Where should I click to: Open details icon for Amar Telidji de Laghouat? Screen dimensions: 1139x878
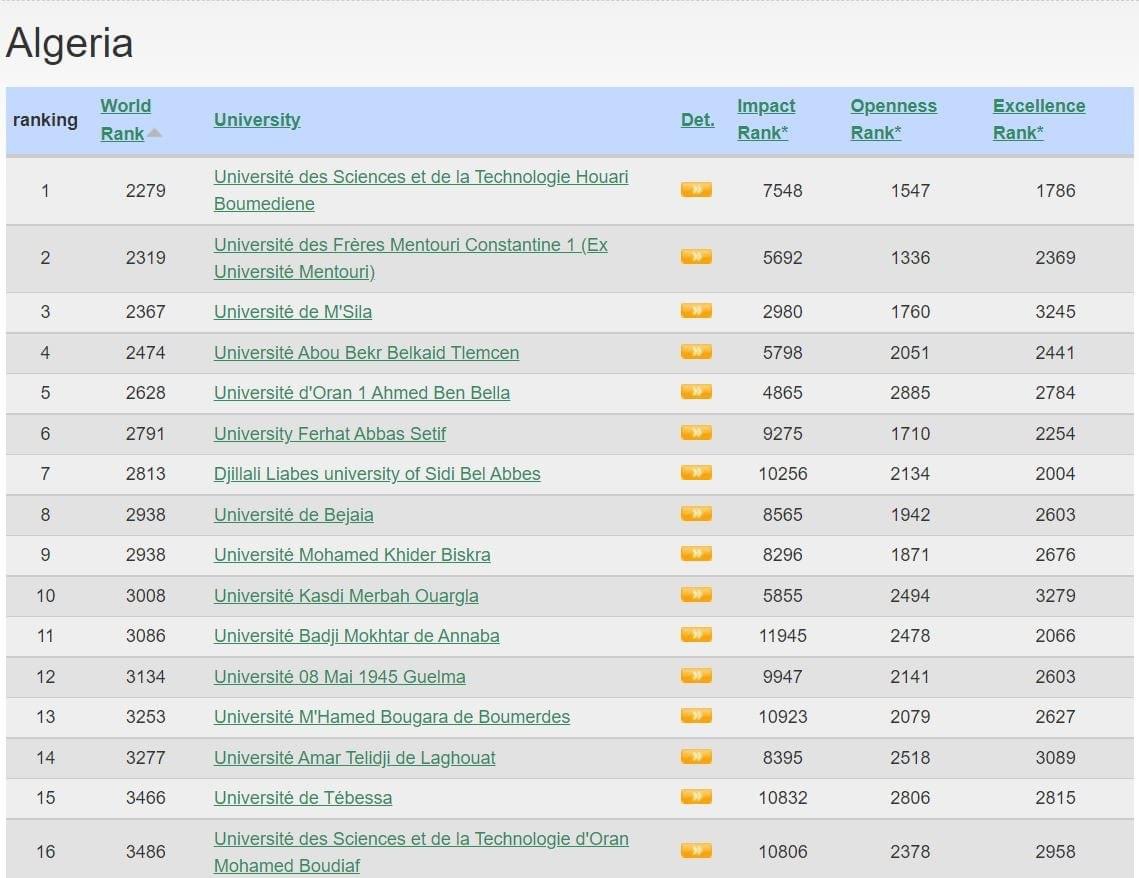coord(696,757)
